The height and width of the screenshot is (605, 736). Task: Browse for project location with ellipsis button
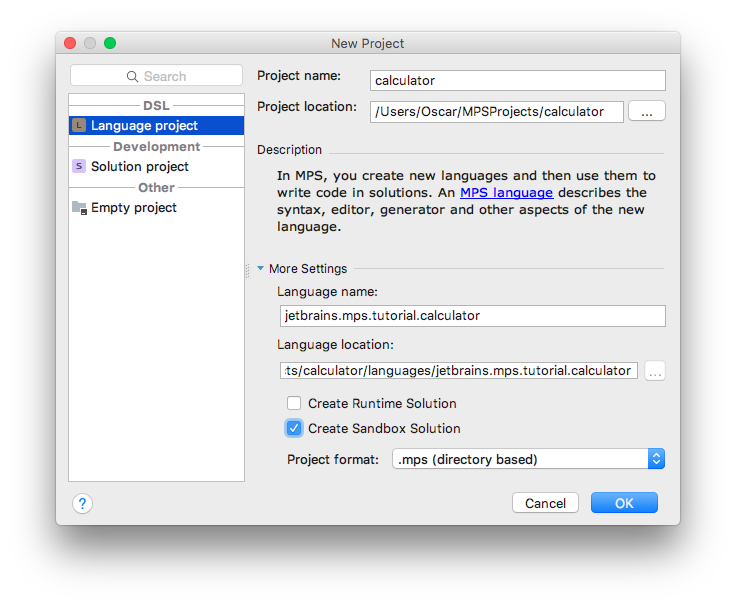[647, 111]
